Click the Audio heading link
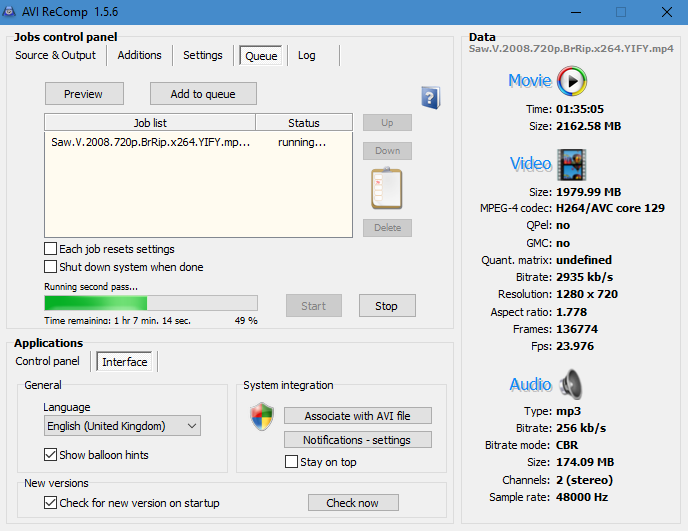688x531 pixels. coord(530,384)
